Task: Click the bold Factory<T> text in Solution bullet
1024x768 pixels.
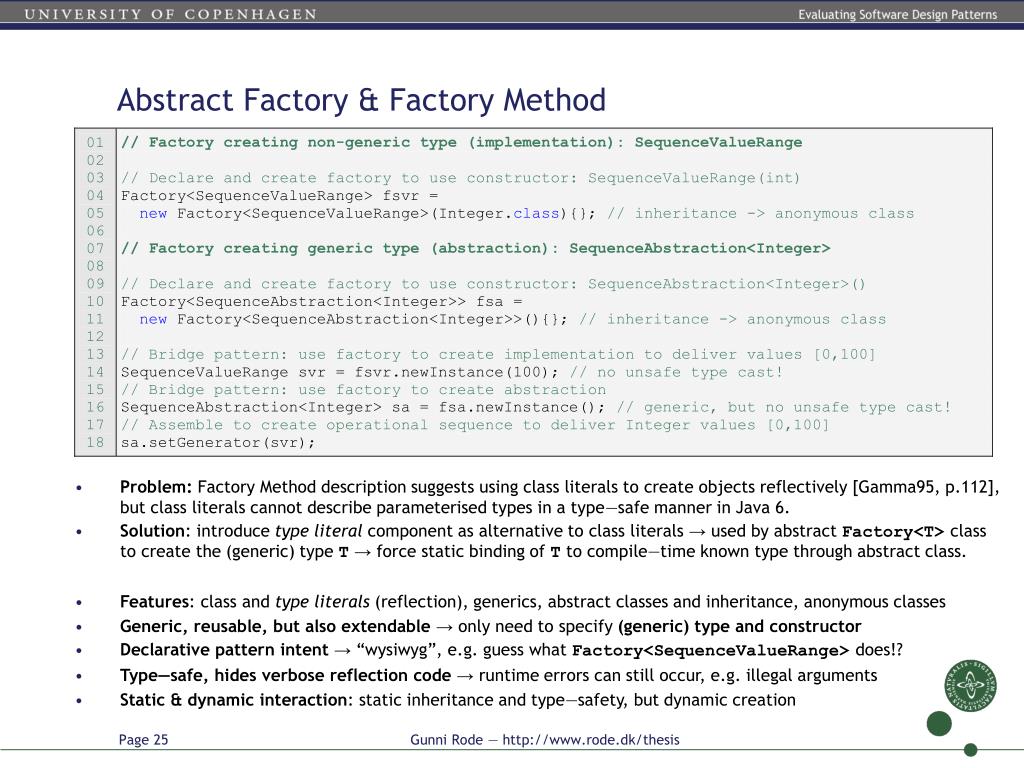Action: coord(893,532)
